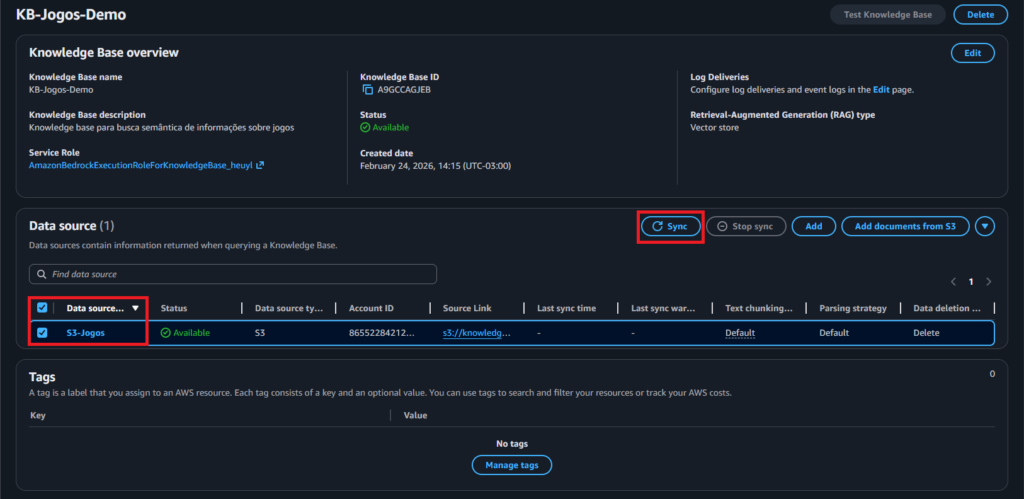Click the Sync button
1024x499 pixels.
click(670, 227)
